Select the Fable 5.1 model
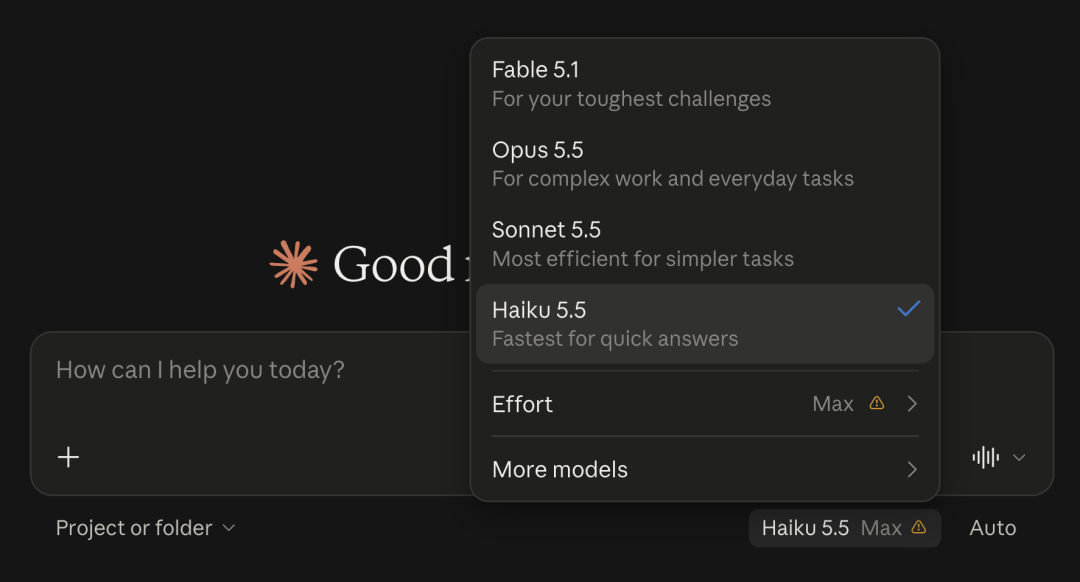Viewport: 1080px width, 582px height. point(705,84)
